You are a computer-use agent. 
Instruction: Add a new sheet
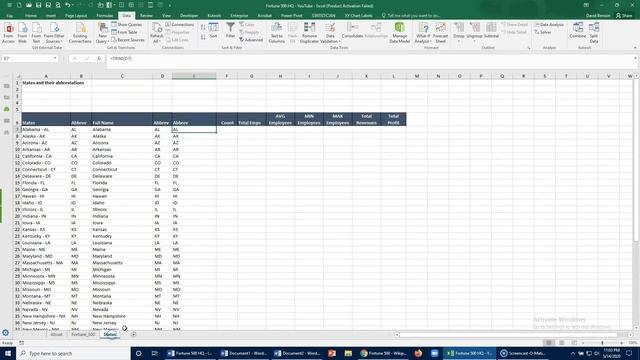tap(133, 334)
